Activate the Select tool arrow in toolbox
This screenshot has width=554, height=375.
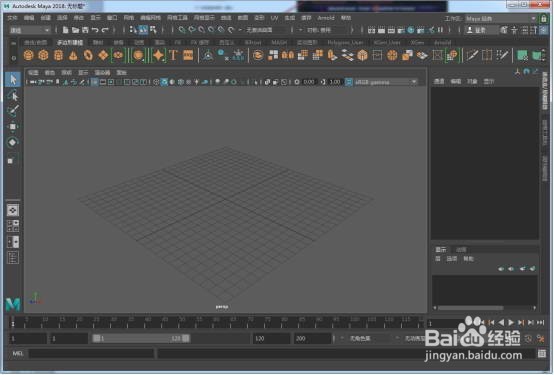pos(13,79)
